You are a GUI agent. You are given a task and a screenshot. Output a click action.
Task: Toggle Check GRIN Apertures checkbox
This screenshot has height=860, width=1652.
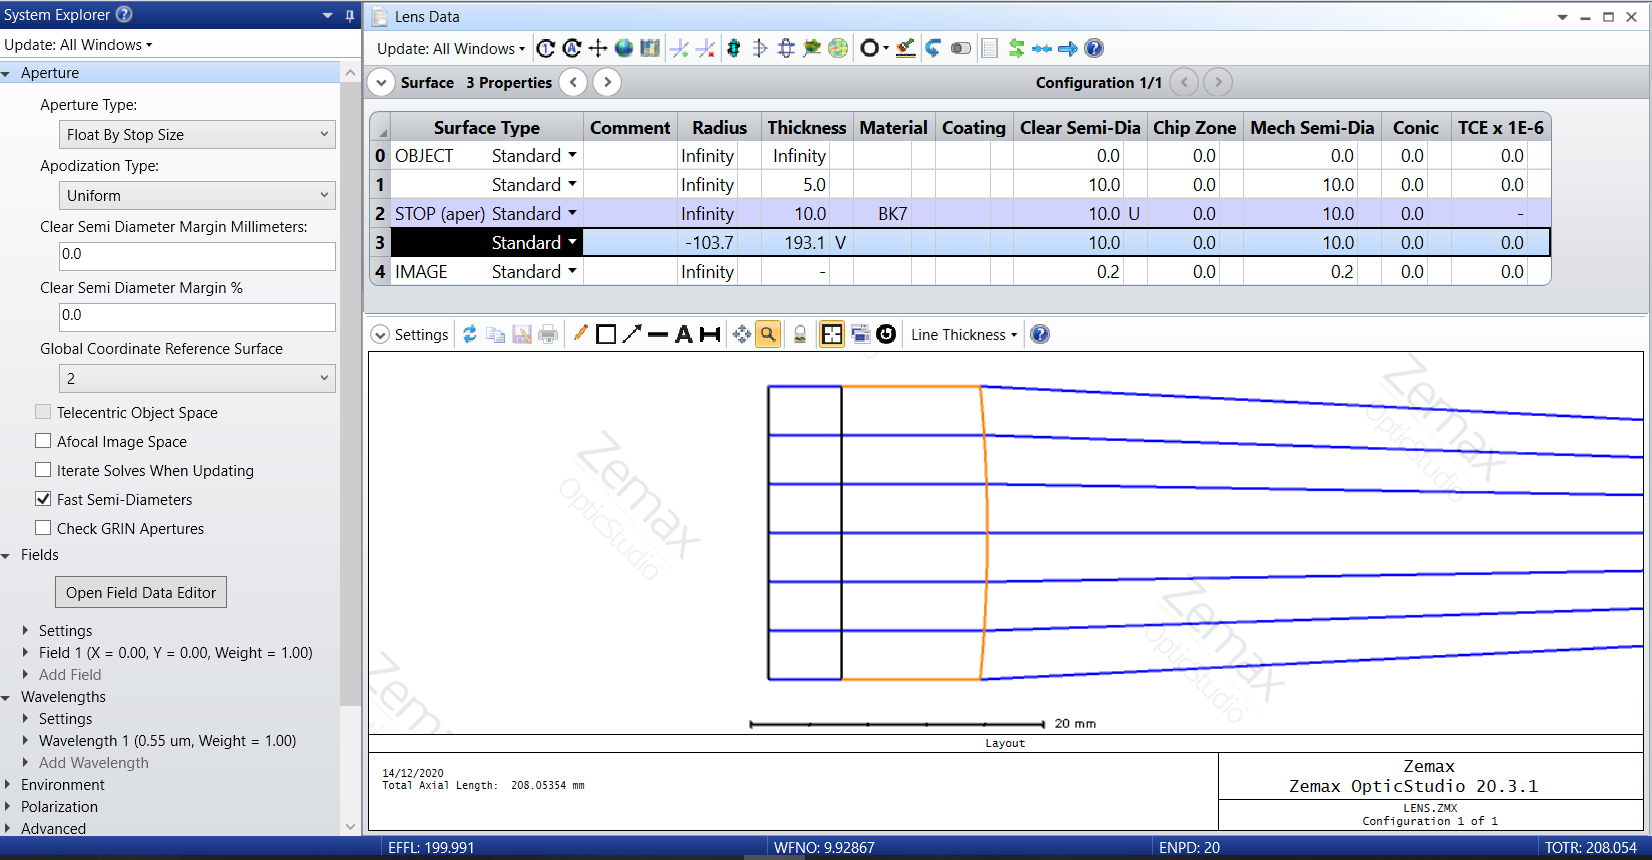click(x=43, y=528)
